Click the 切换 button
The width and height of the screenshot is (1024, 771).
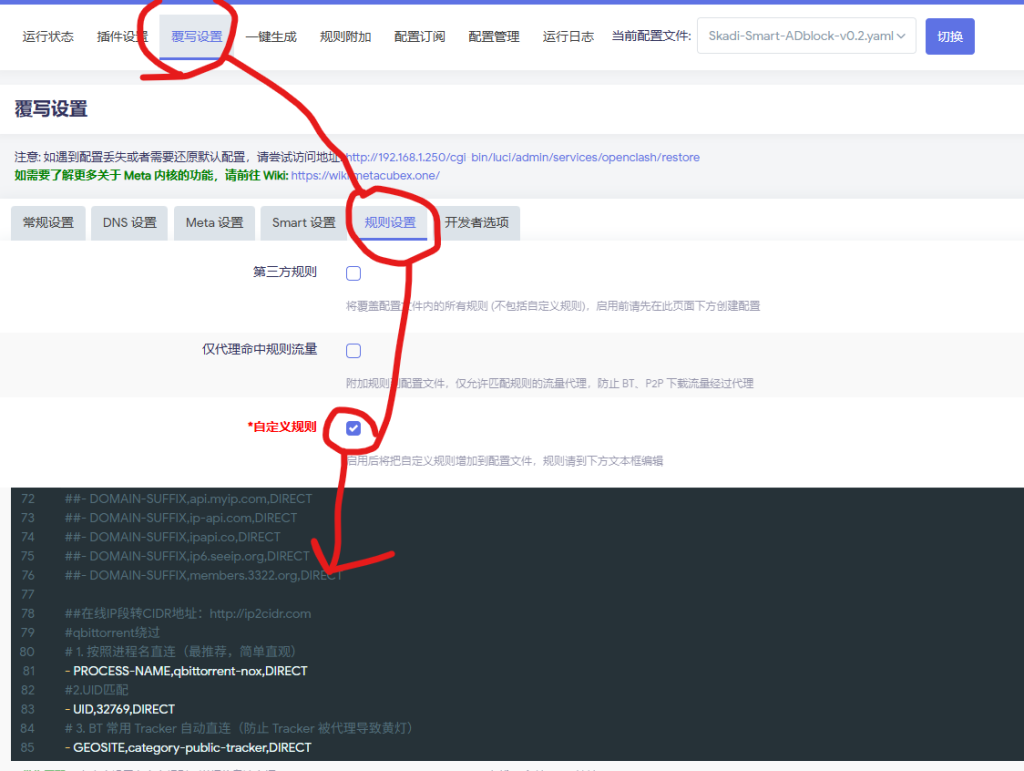(949, 36)
